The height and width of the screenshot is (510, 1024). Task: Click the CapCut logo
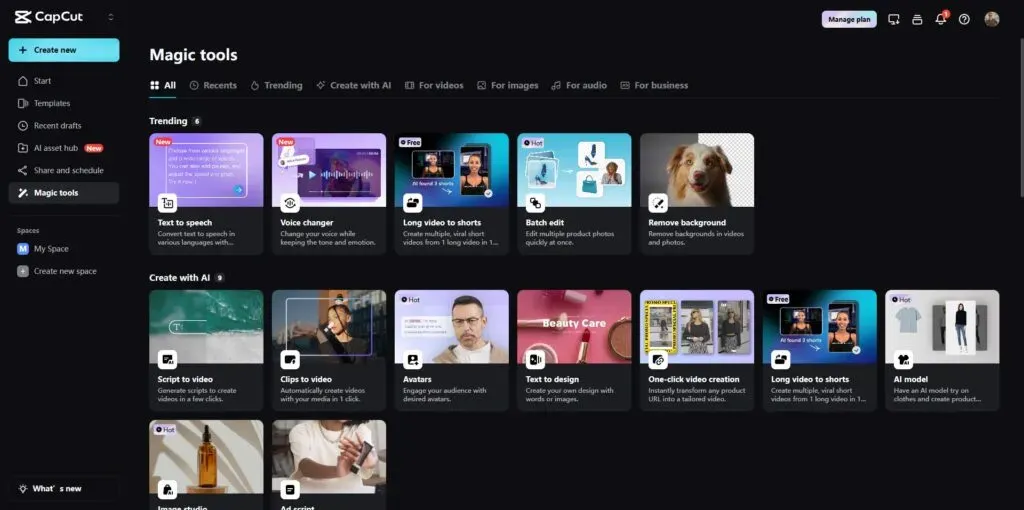pyautogui.click(x=49, y=17)
